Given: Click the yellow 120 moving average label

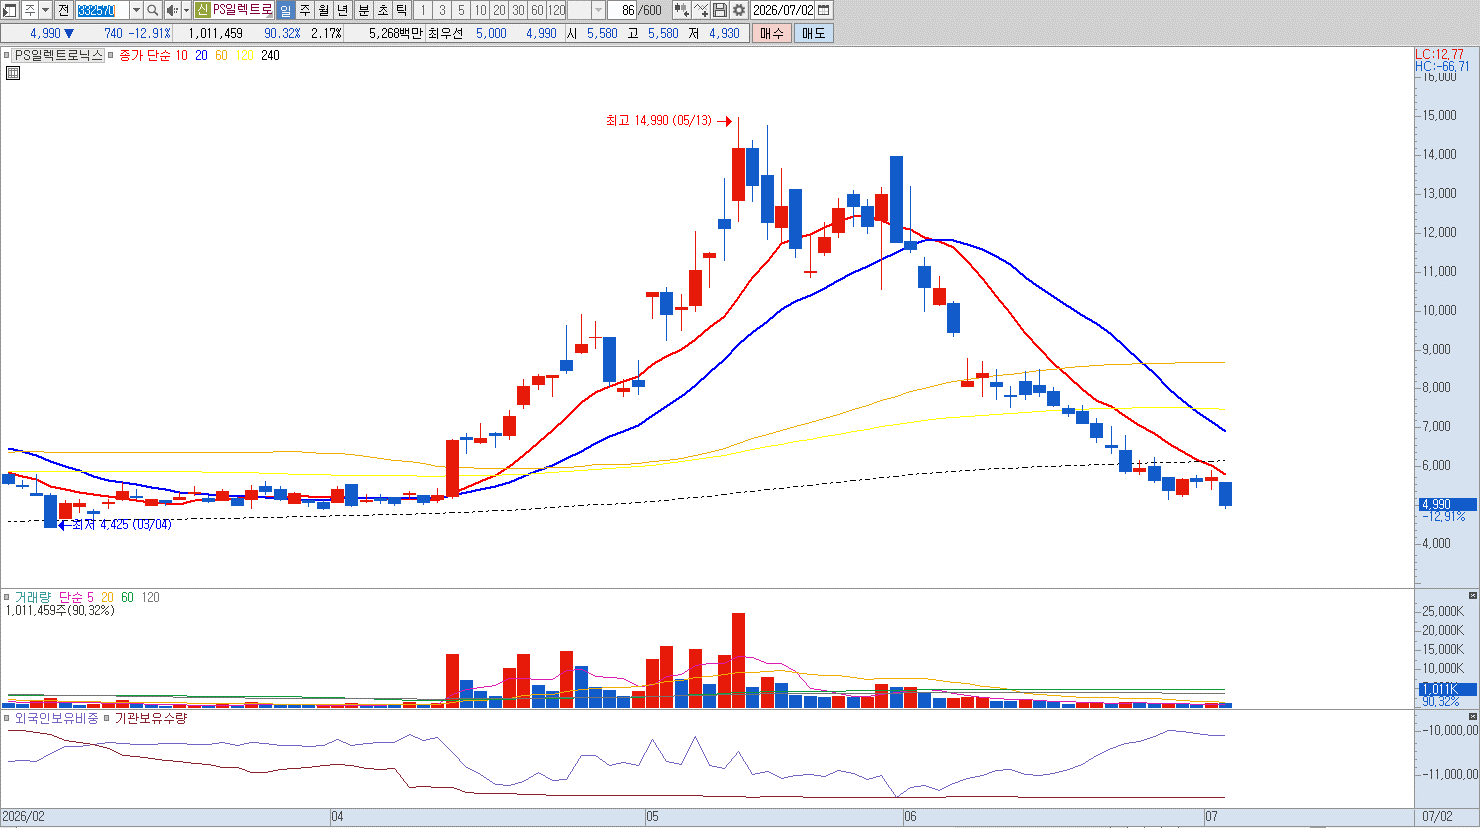Looking at the screenshot, I should 244,56.
